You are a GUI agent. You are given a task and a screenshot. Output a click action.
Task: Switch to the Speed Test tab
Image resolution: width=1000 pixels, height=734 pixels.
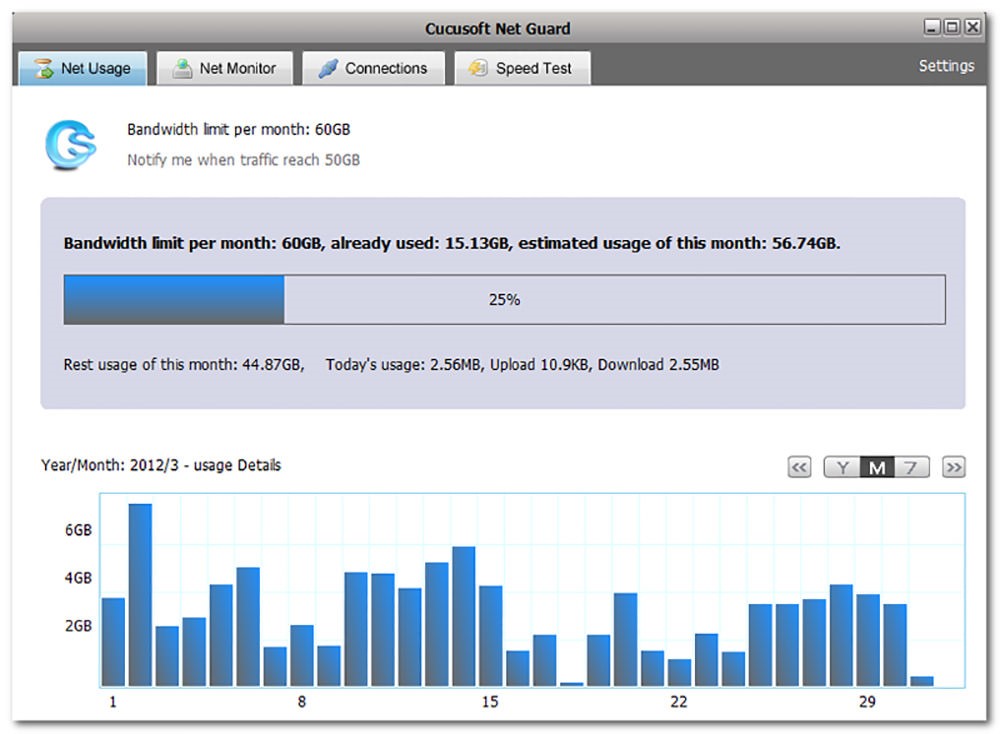pos(522,68)
